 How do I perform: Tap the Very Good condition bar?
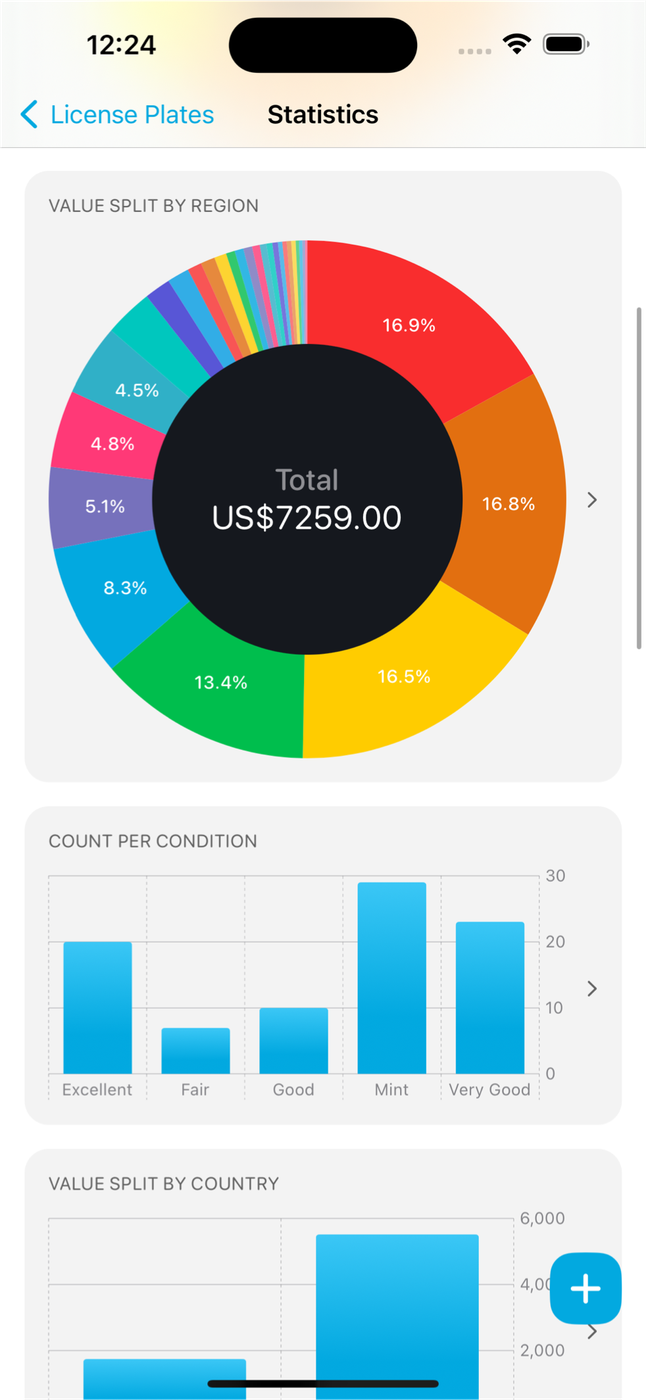pyautogui.click(x=489, y=998)
